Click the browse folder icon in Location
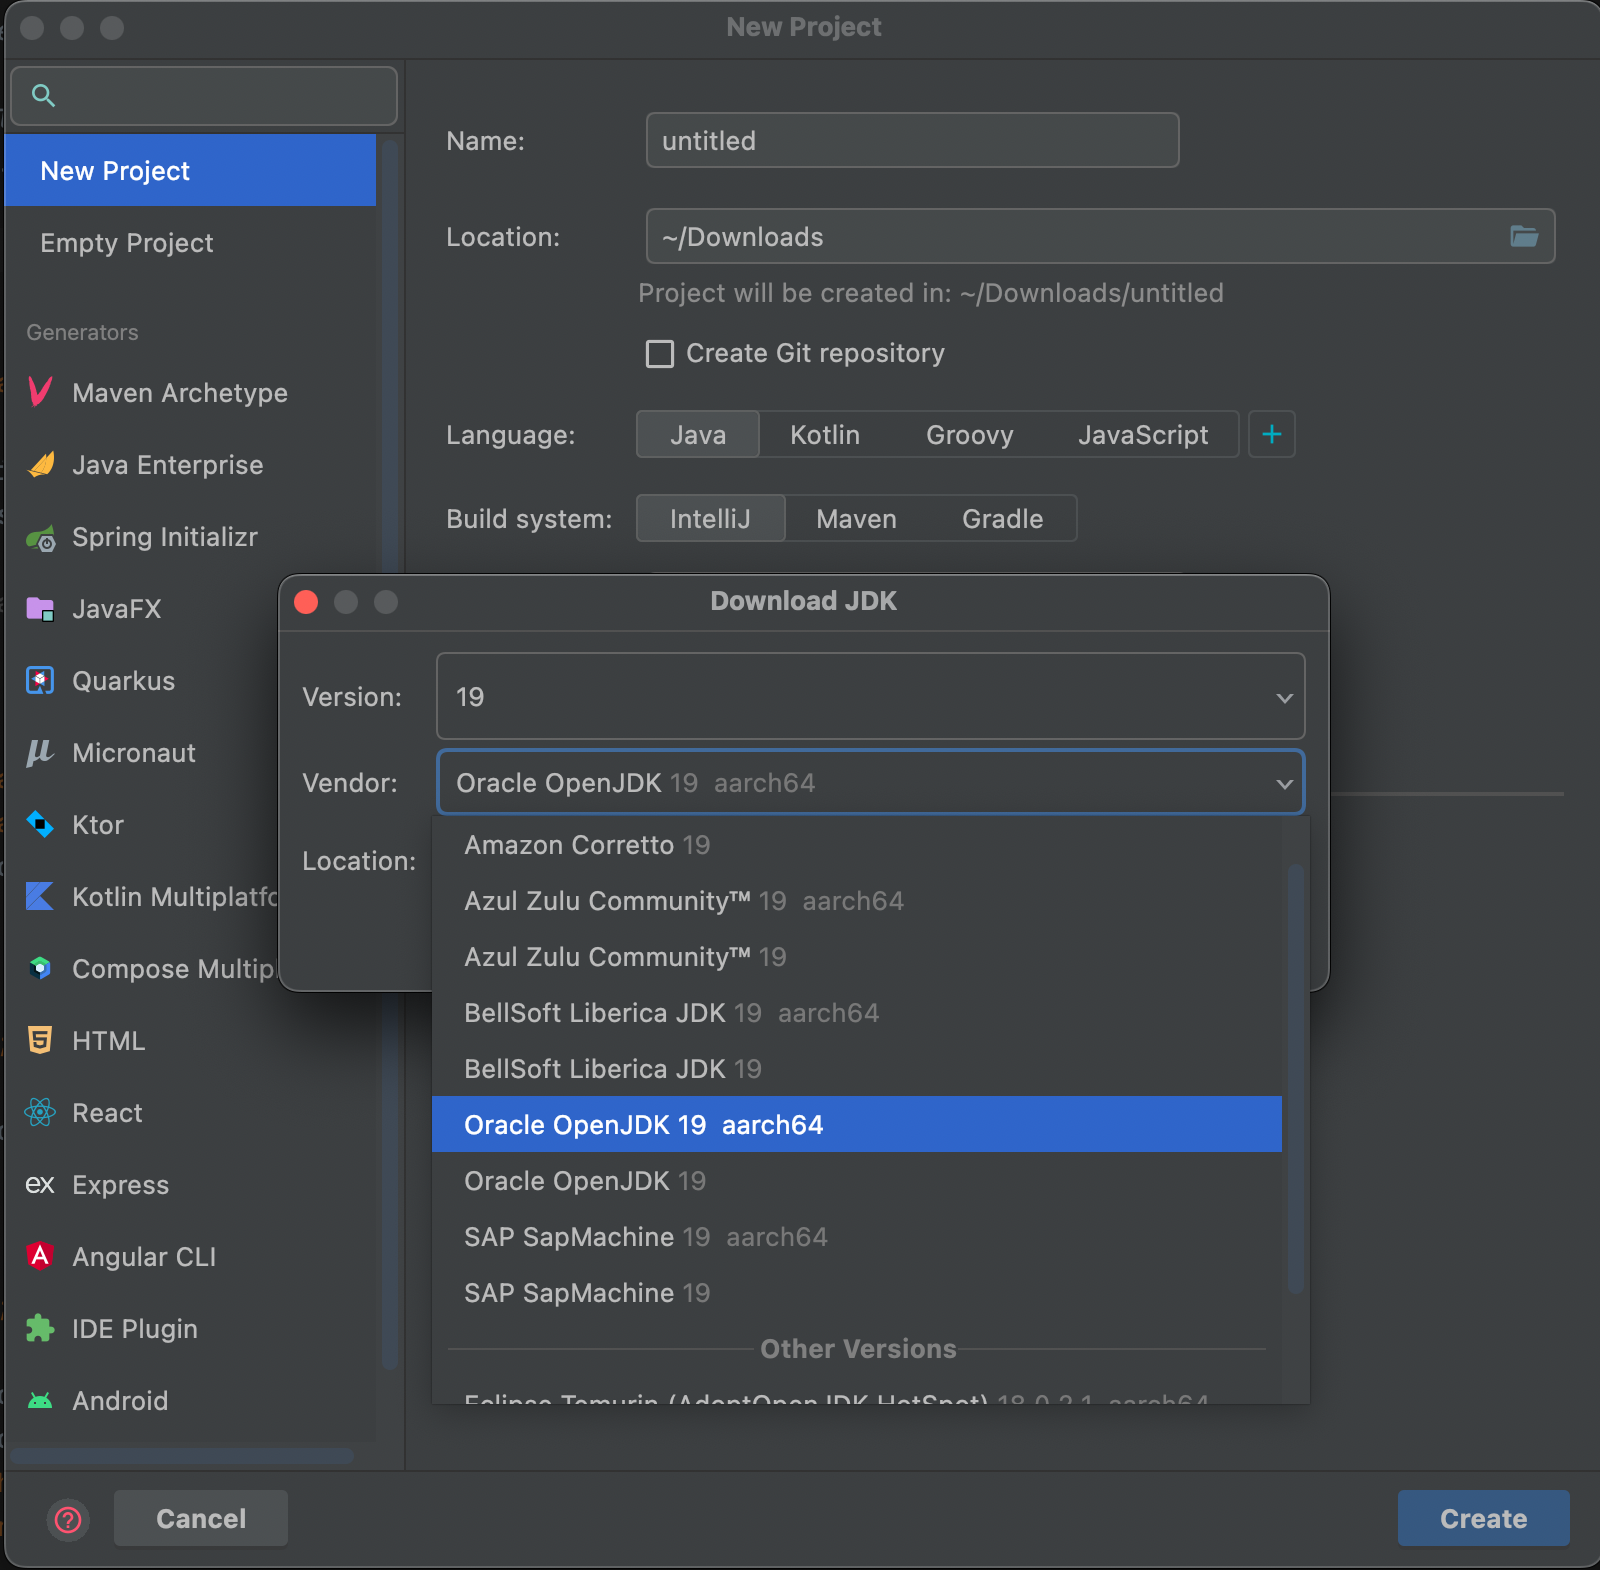The height and width of the screenshot is (1570, 1600). tap(1524, 236)
